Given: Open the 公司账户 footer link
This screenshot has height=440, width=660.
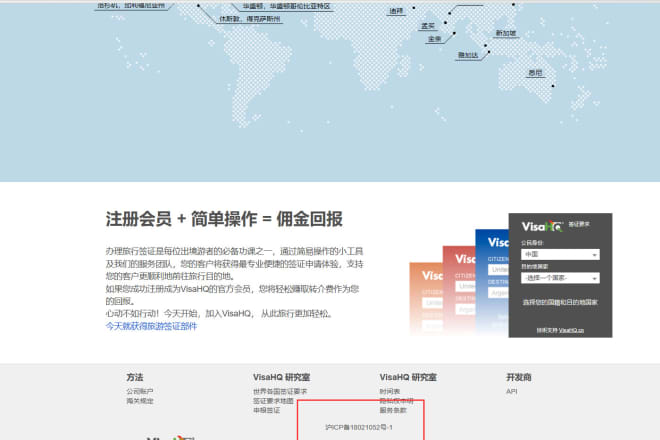Looking at the screenshot, I should click(x=140, y=391).
